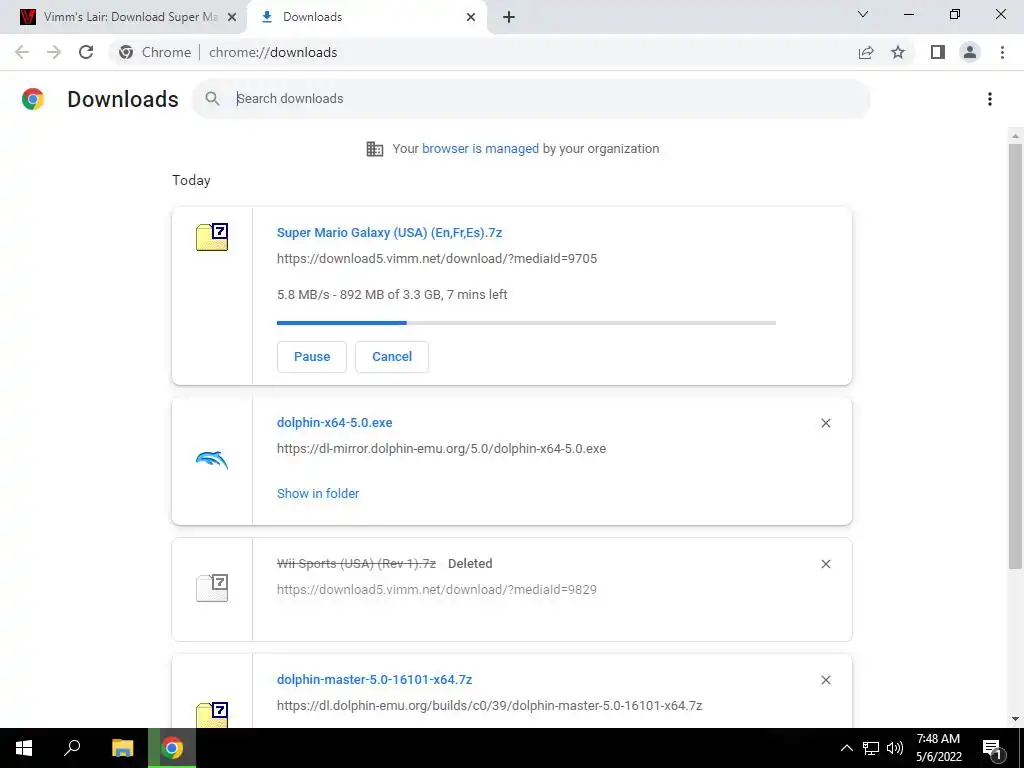Open the profile avatar menu
This screenshot has width=1024, height=768.
pyautogui.click(x=970, y=52)
